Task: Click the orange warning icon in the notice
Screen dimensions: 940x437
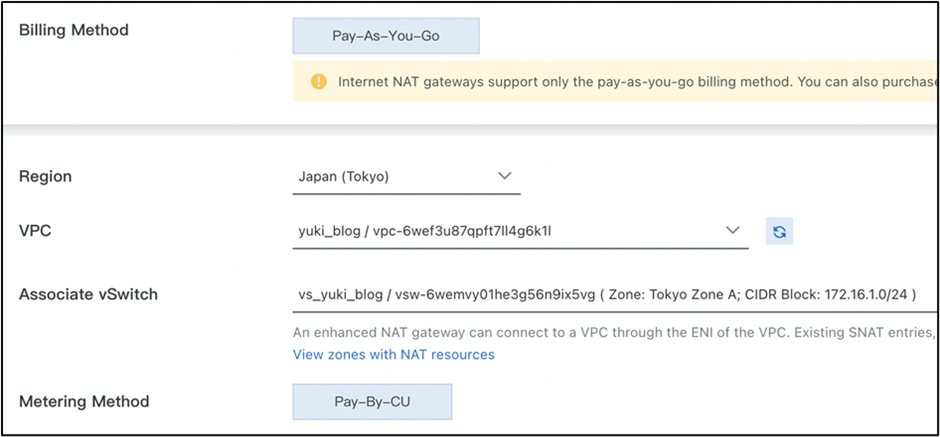Action: [318, 82]
